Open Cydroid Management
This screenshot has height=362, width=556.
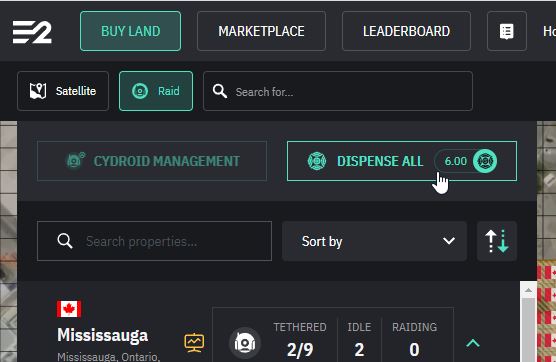pyautogui.click(x=152, y=161)
